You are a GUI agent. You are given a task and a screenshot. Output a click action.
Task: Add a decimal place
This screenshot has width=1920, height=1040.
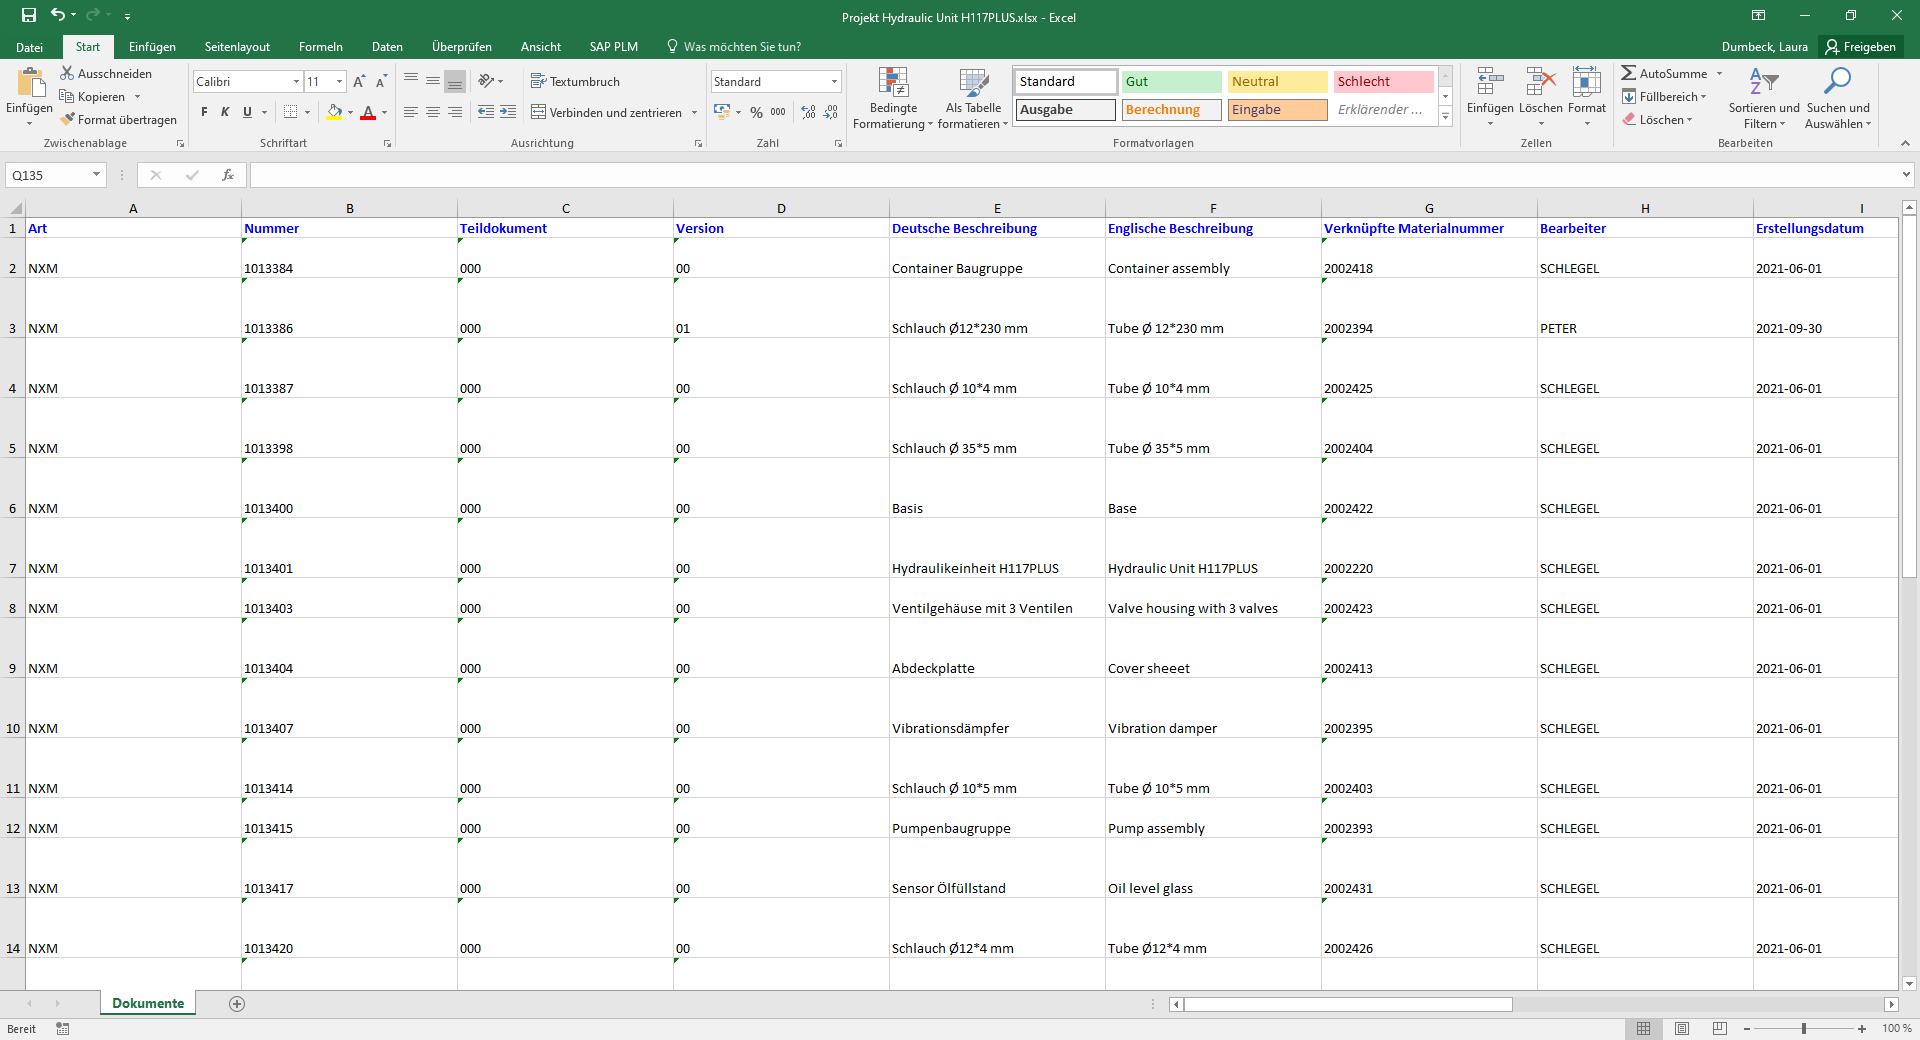[808, 112]
